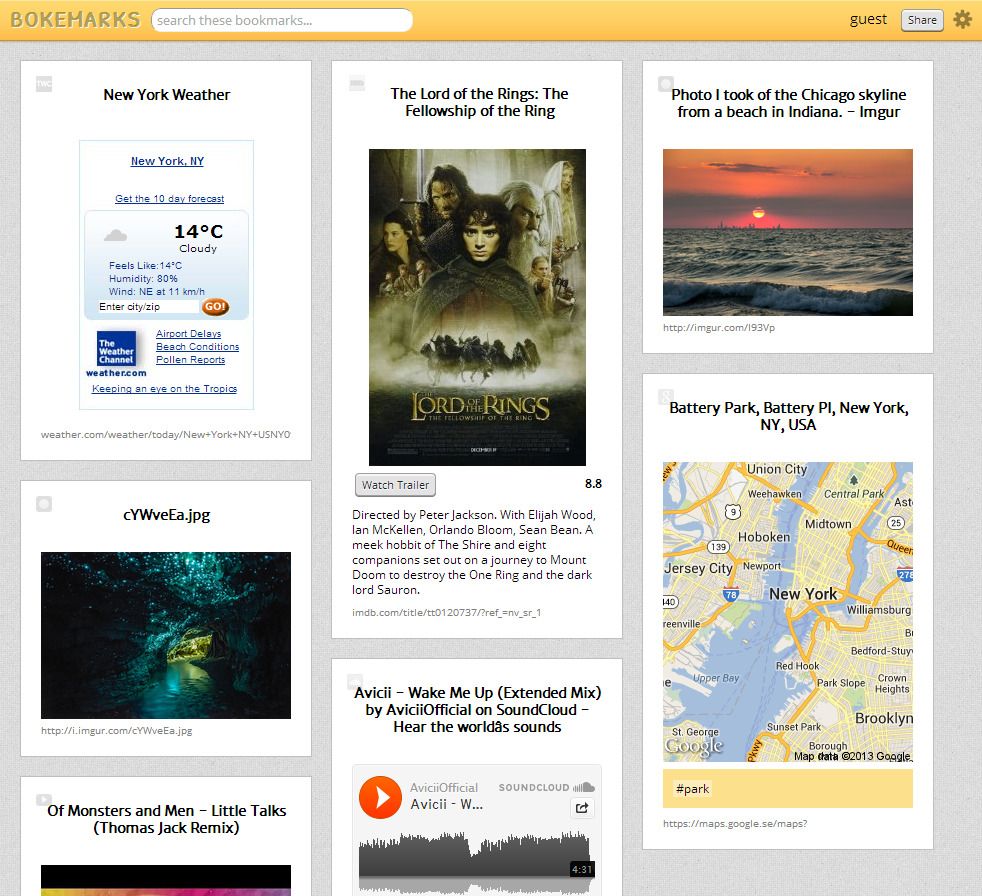Click the Watch Trailer button
982x896 pixels.
click(x=395, y=484)
